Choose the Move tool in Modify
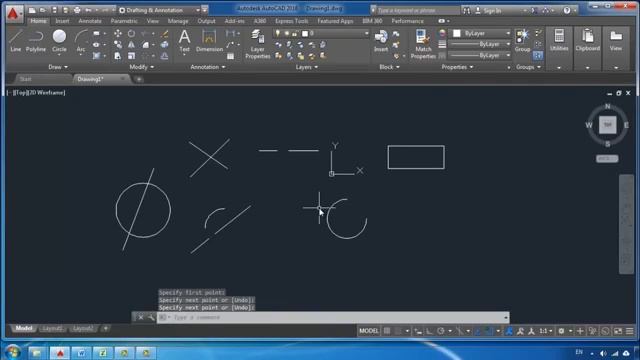The height and width of the screenshot is (360, 640). pos(118,33)
